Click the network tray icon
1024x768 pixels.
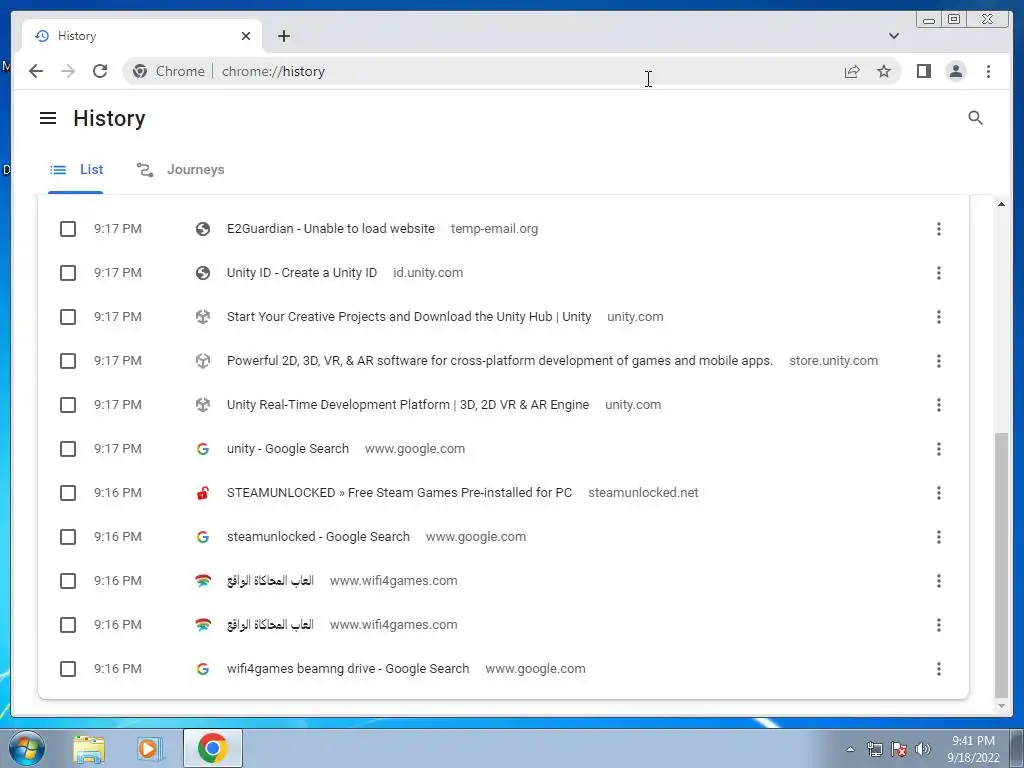point(874,749)
